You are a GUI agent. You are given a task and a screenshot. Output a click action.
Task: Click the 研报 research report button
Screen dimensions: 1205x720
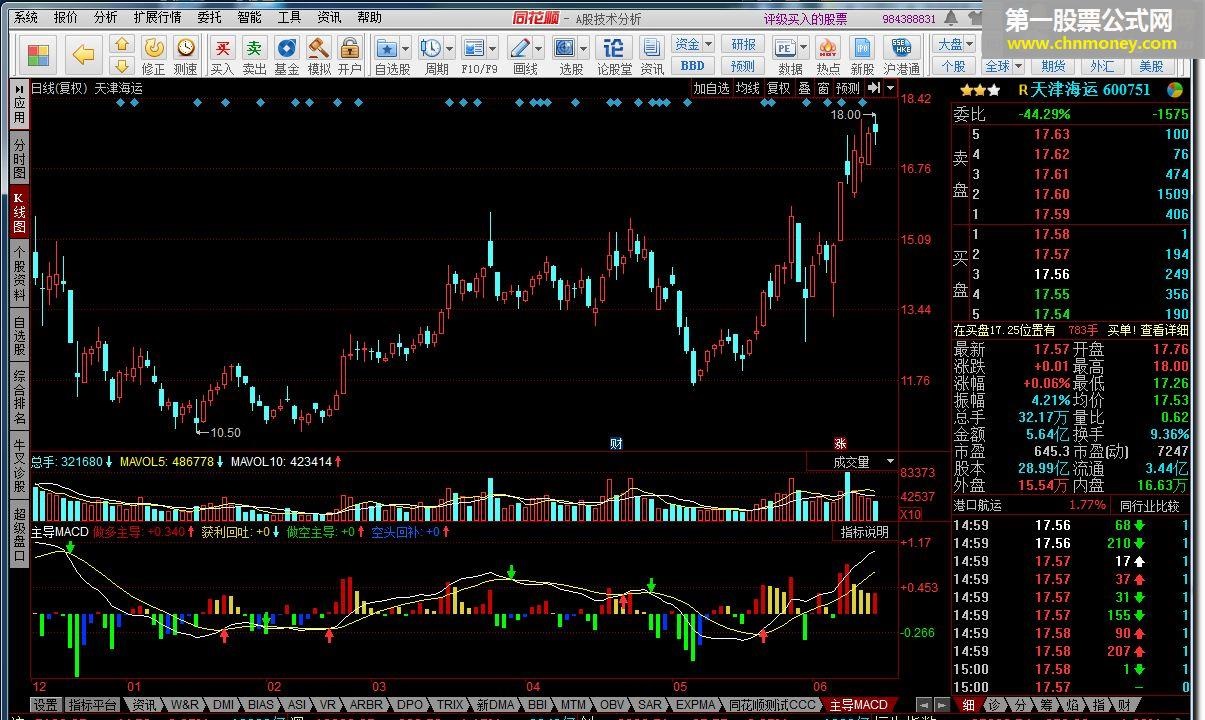743,44
